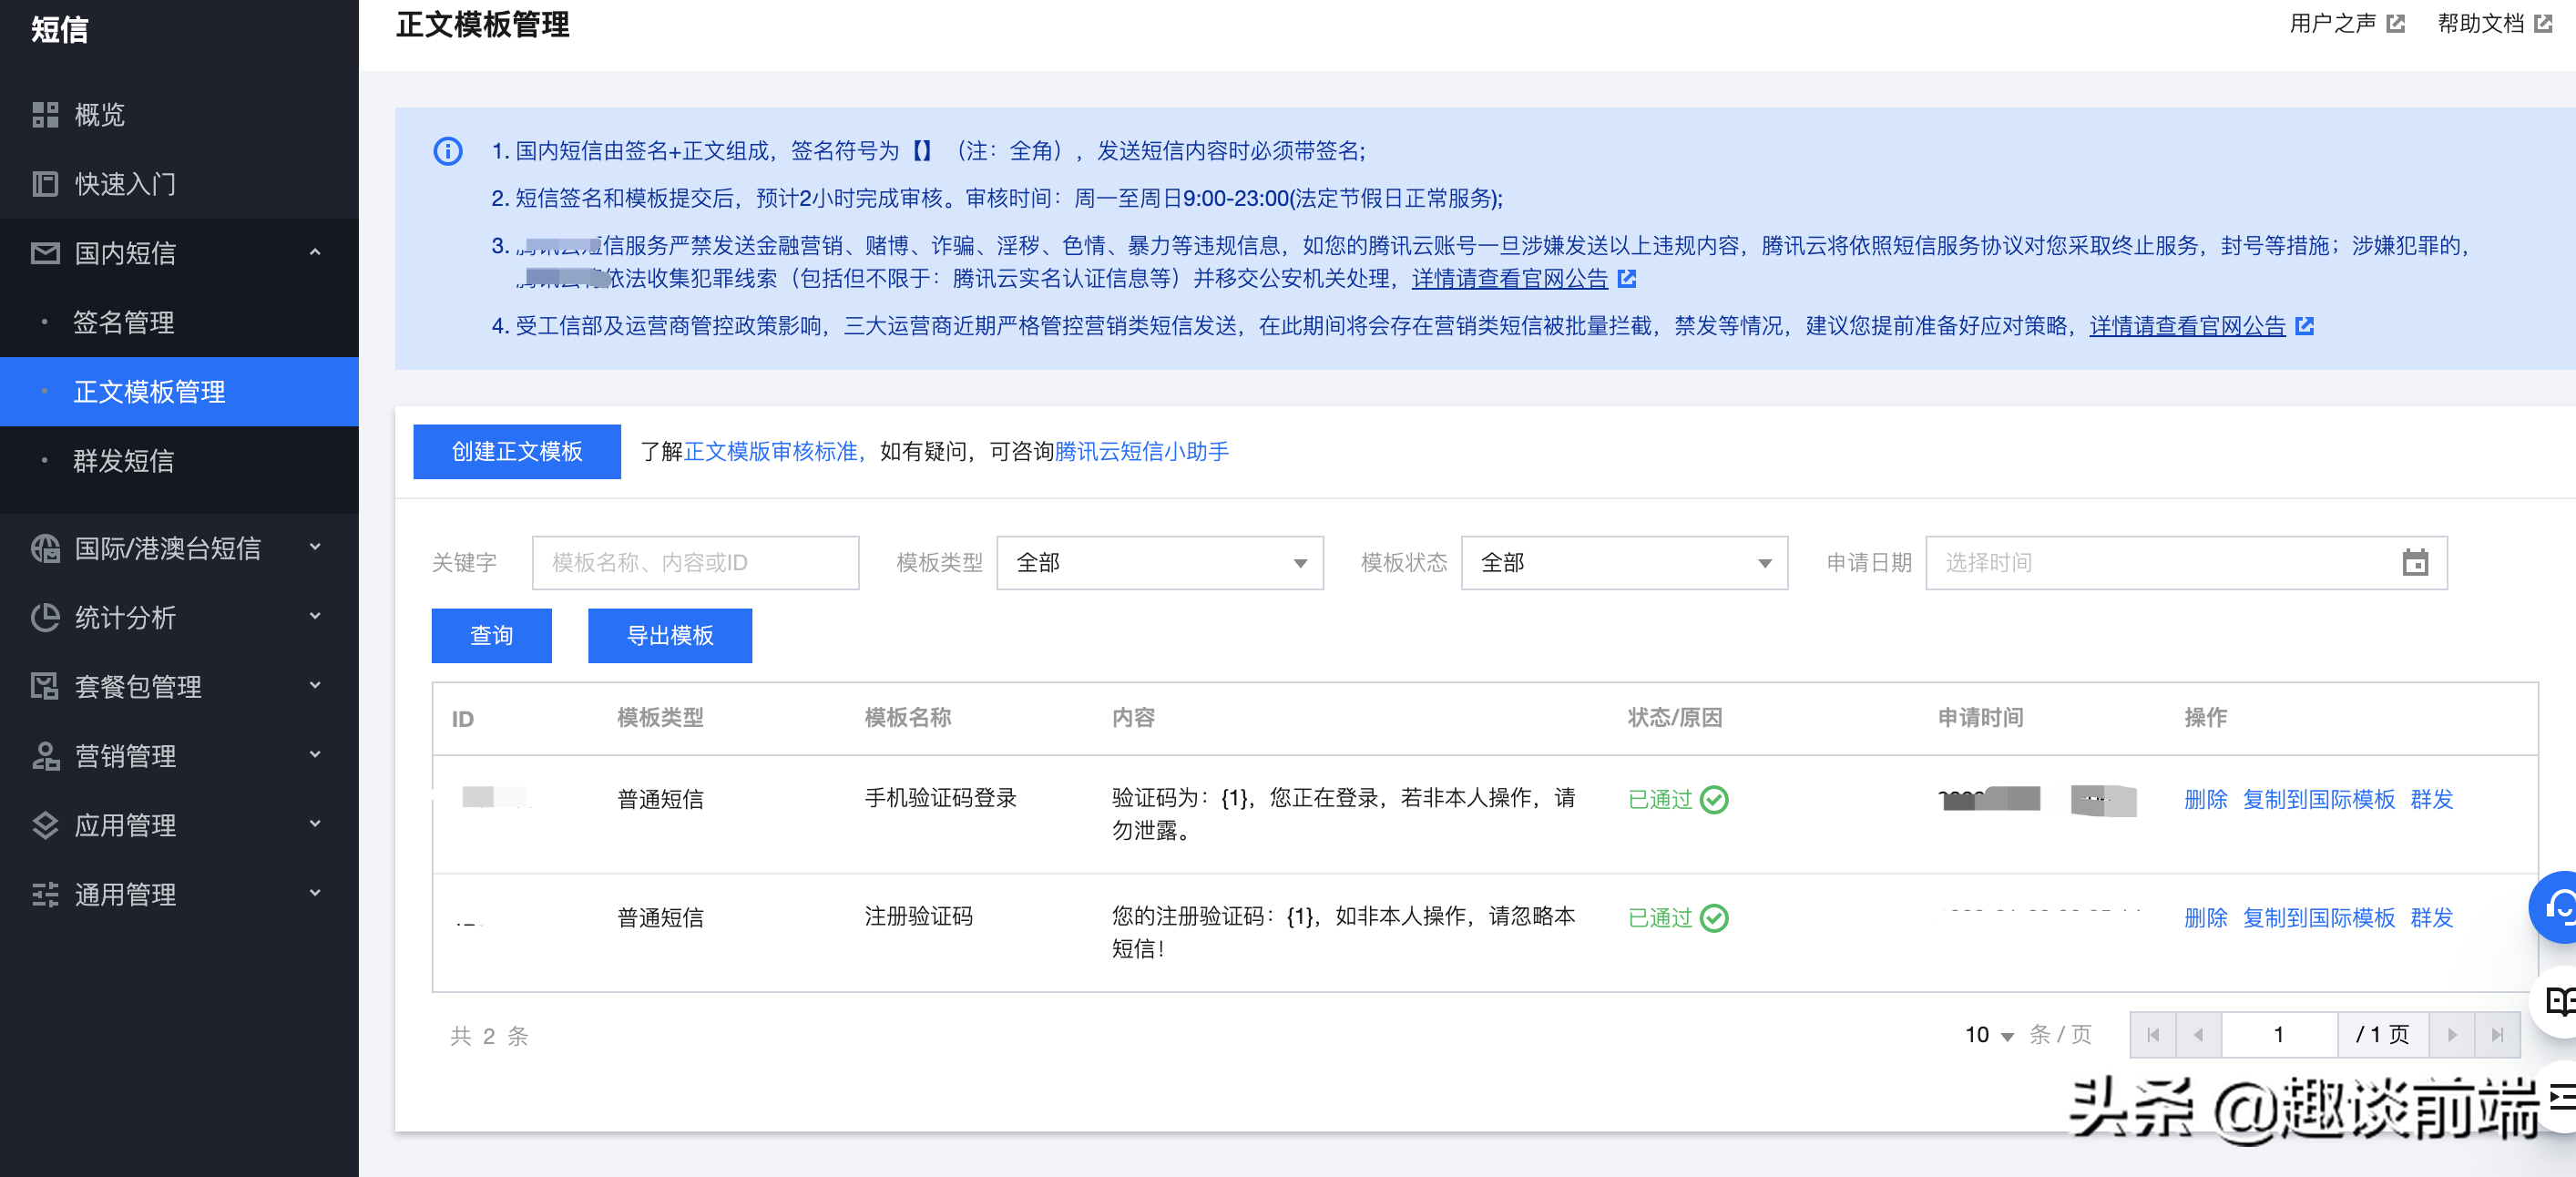Click the 导出模板 button
This screenshot has width=2576, height=1177.
tap(670, 636)
